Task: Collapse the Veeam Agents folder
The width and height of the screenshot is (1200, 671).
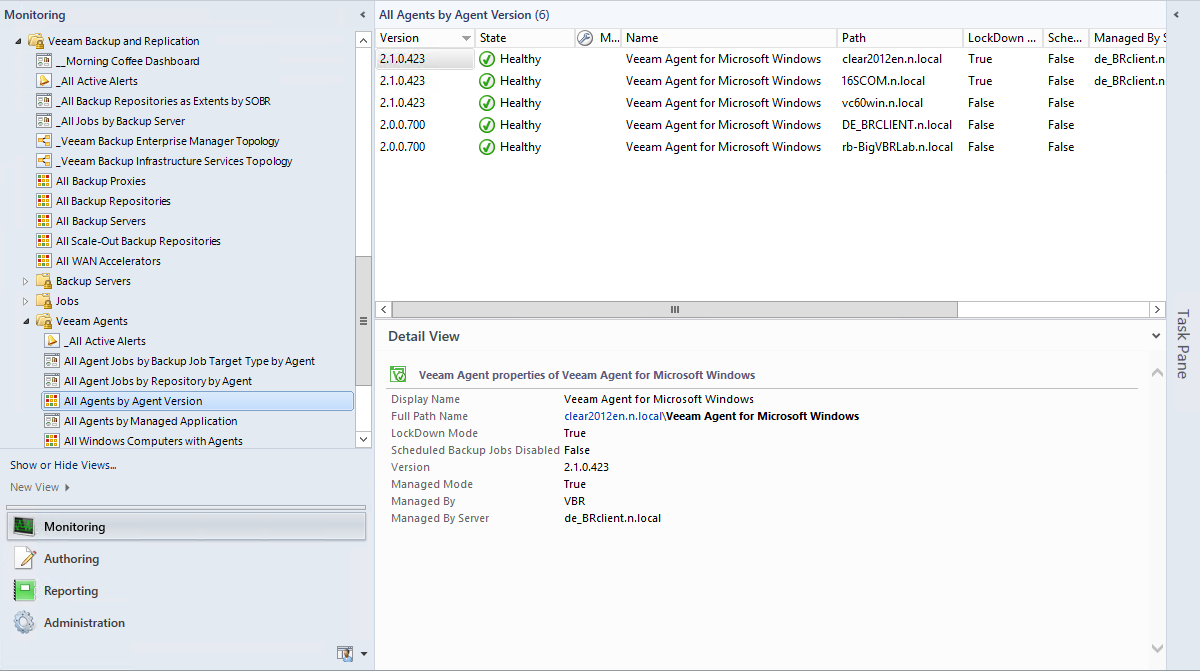Action: pos(26,321)
